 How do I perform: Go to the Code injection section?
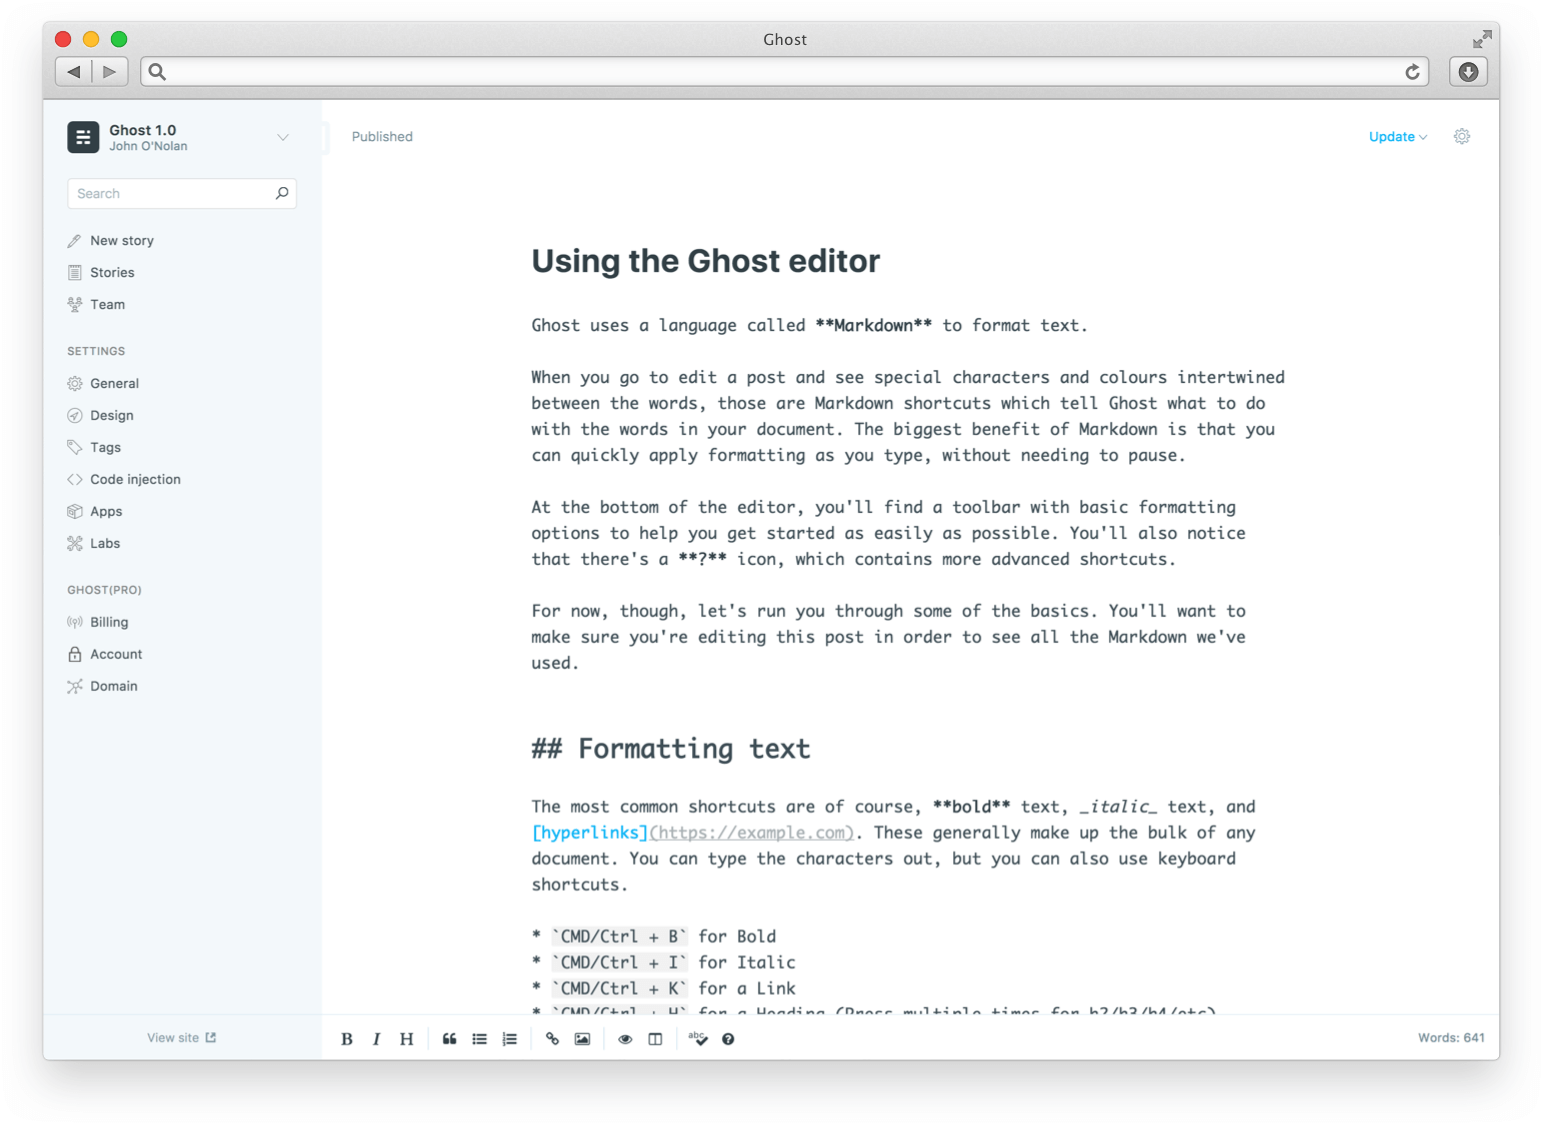click(135, 479)
